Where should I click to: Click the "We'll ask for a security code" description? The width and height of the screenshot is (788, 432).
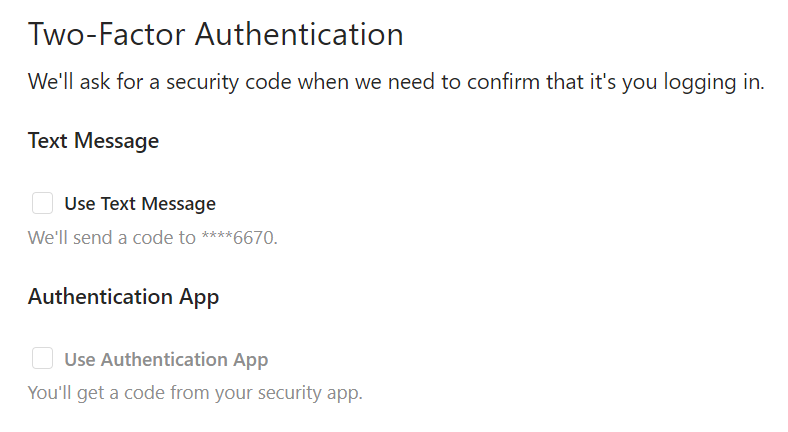pyautogui.click(x=396, y=83)
